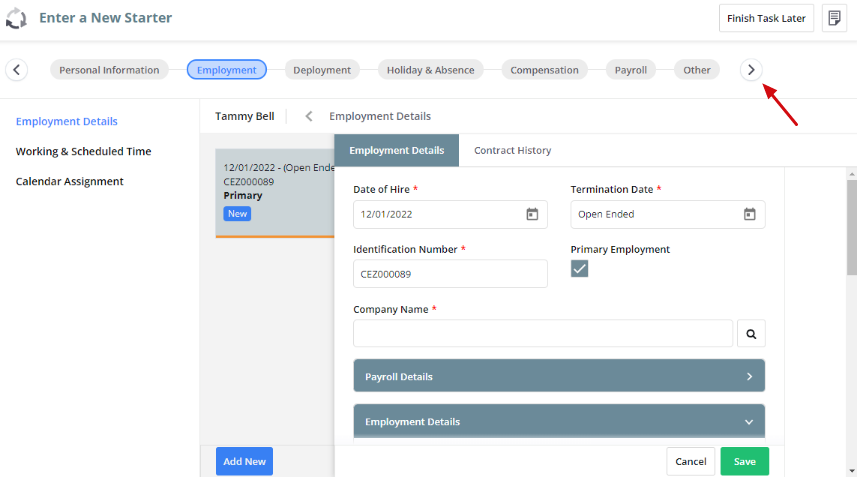Click the Add New button
The width and height of the screenshot is (857, 477).
(244, 461)
